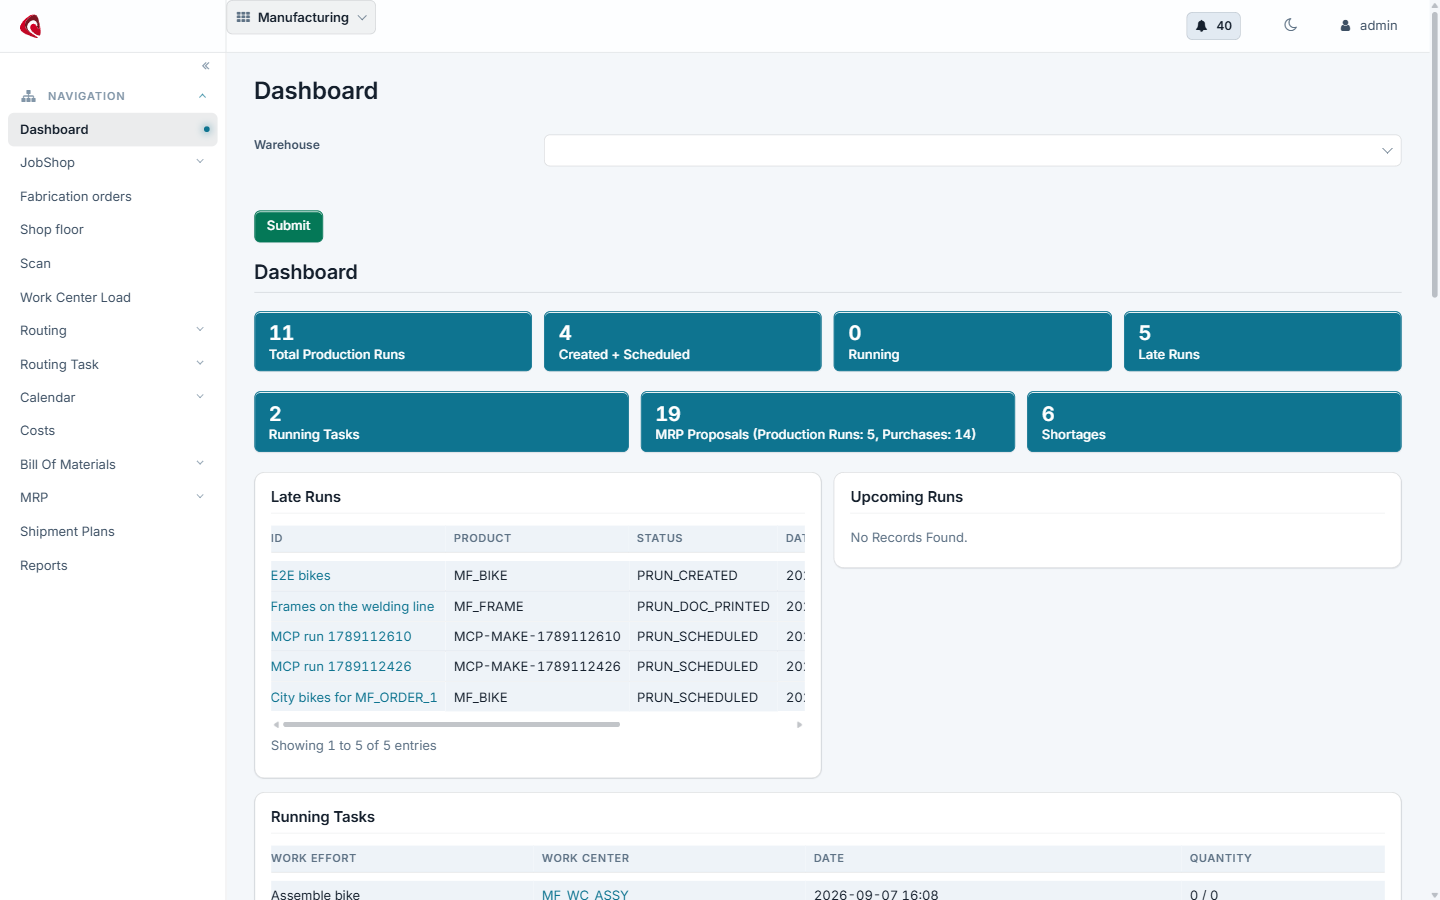Open the Manufacturing app switcher dropdown
1440x900 pixels.
pos(301,18)
